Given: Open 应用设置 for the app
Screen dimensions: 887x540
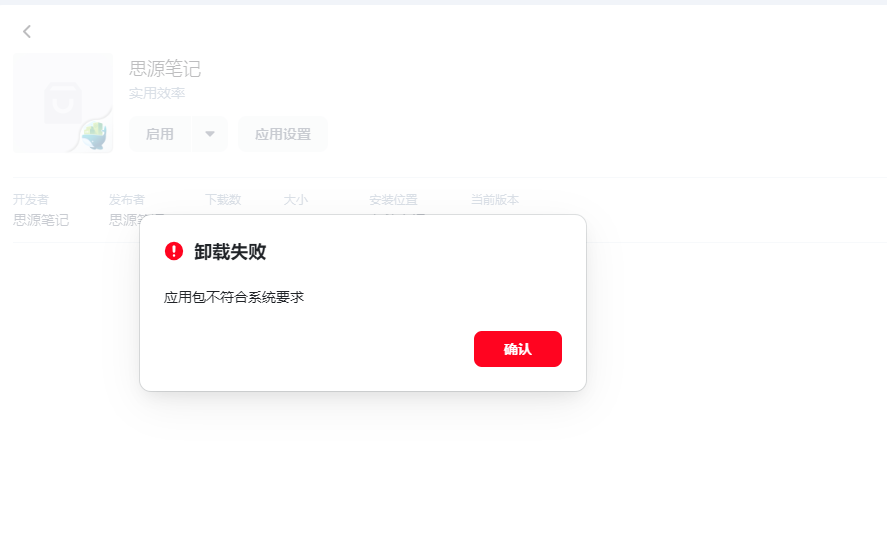Looking at the screenshot, I should (283, 134).
